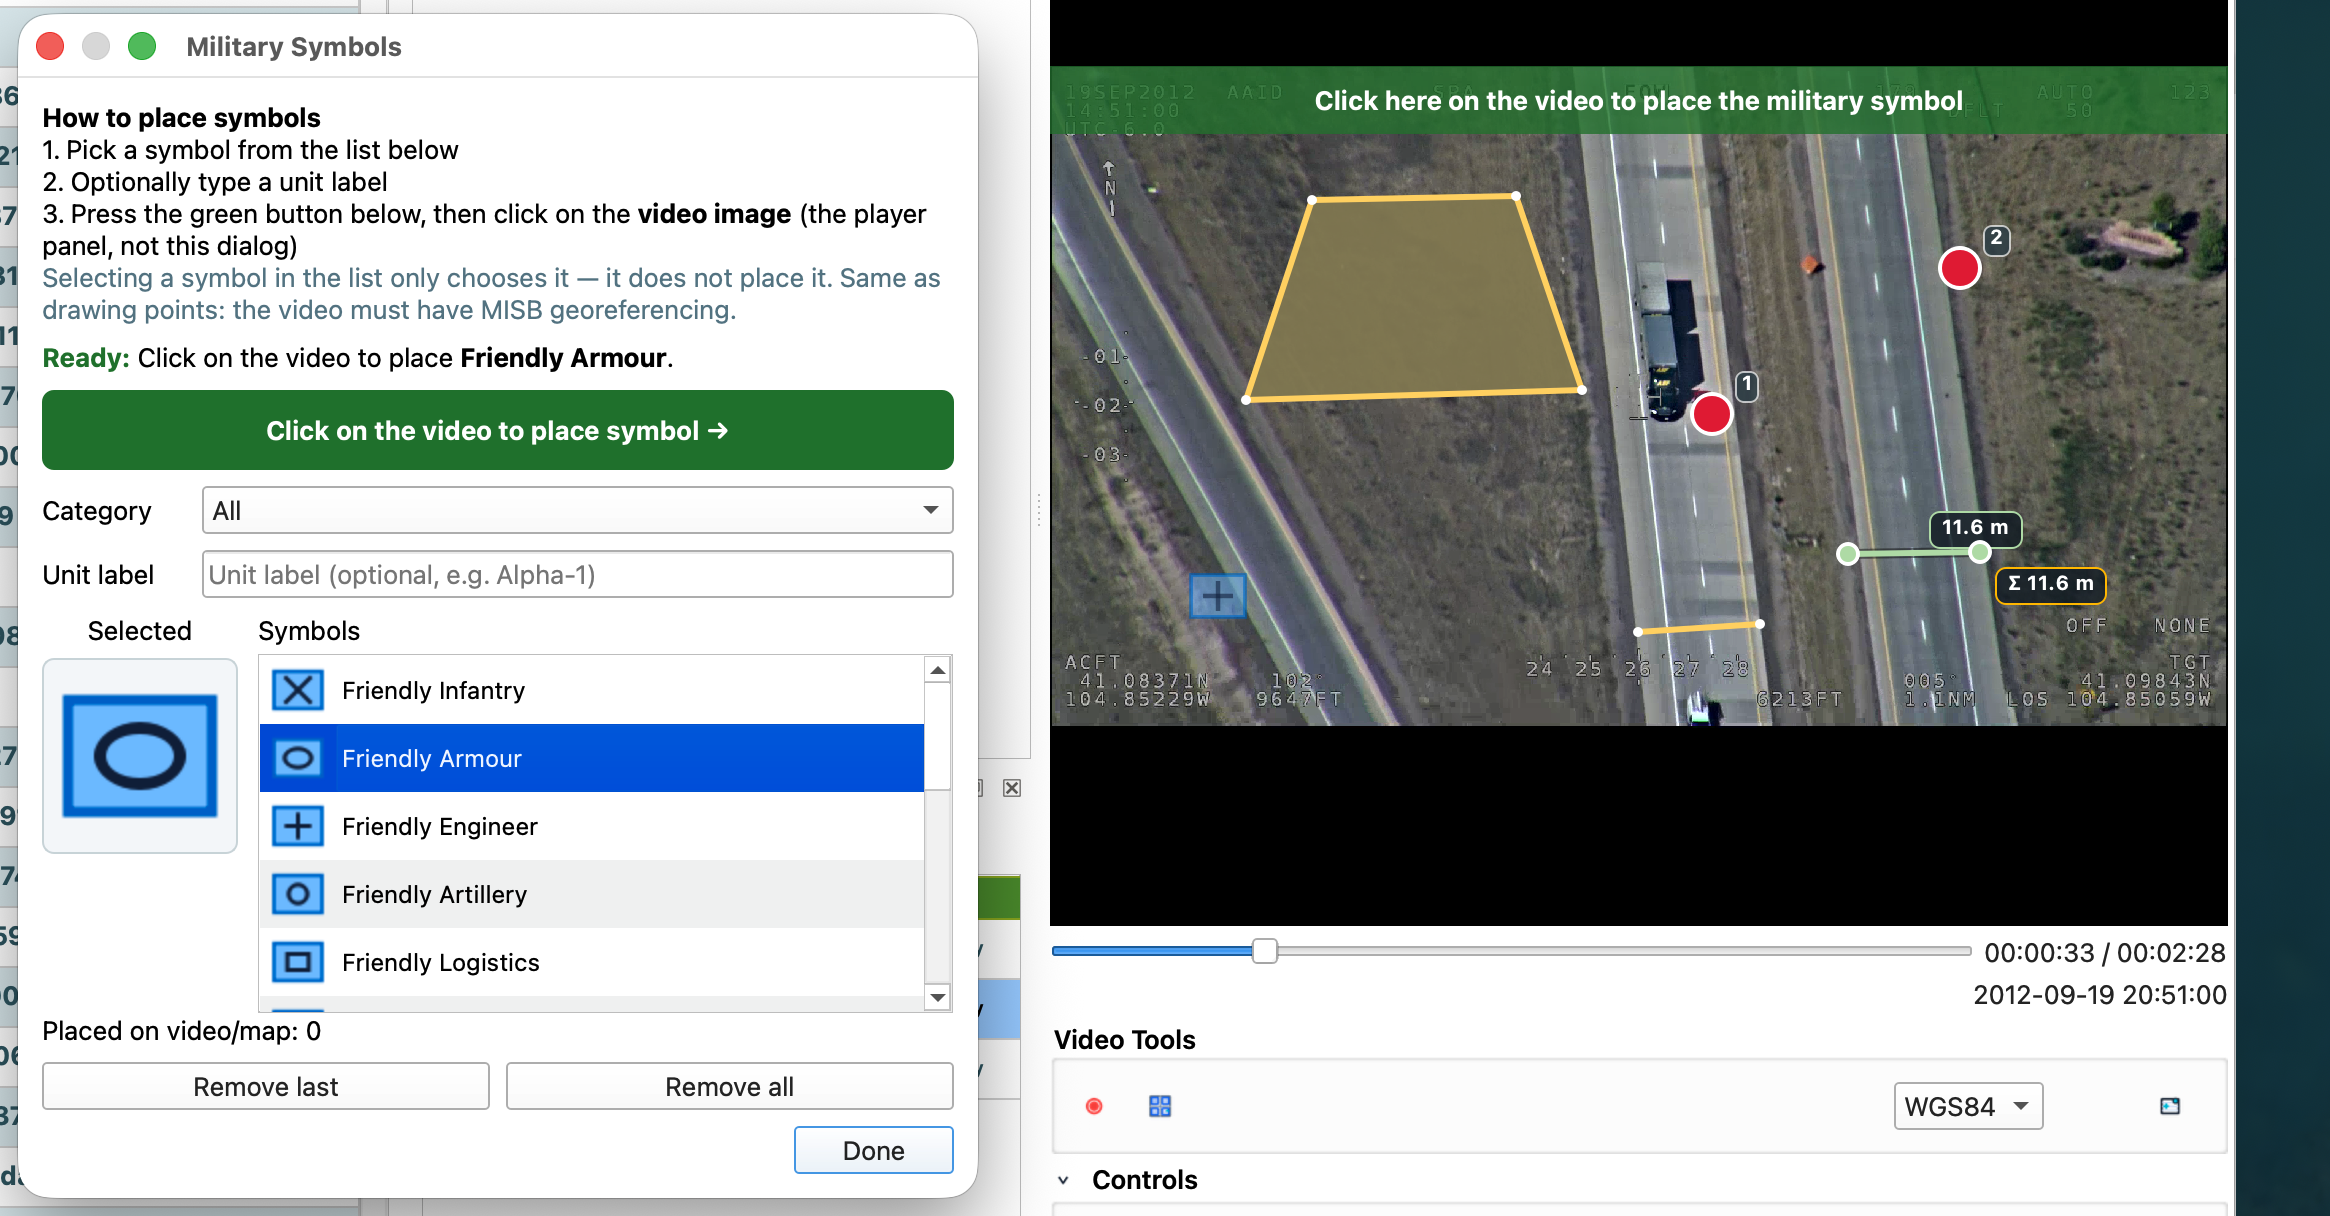Click Remove last button
Image resolution: width=2330 pixels, height=1216 pixels.
265,1086
